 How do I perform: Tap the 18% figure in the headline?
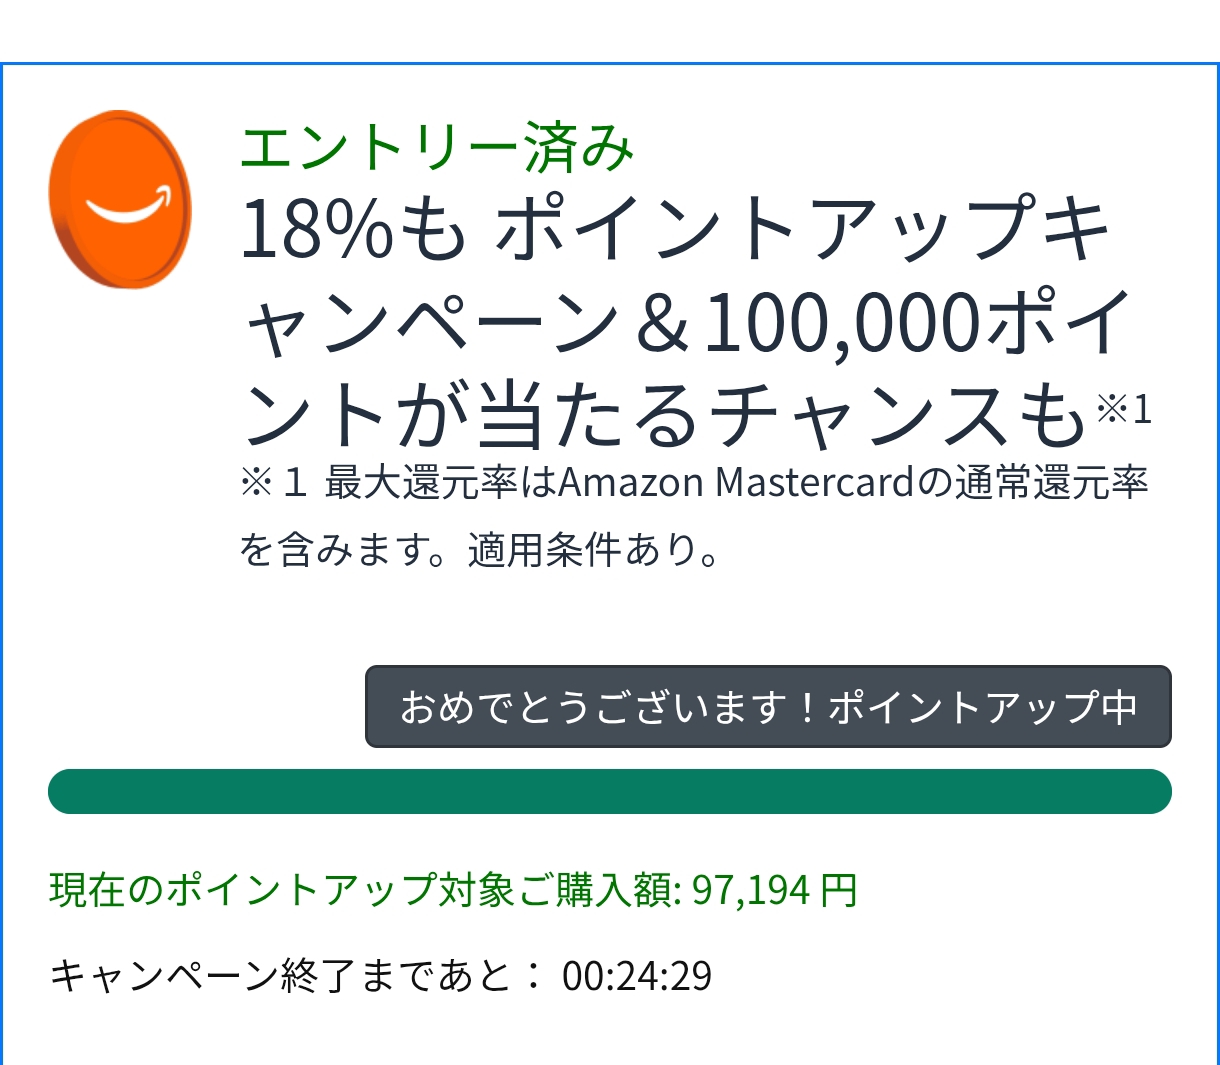(318, 229)
